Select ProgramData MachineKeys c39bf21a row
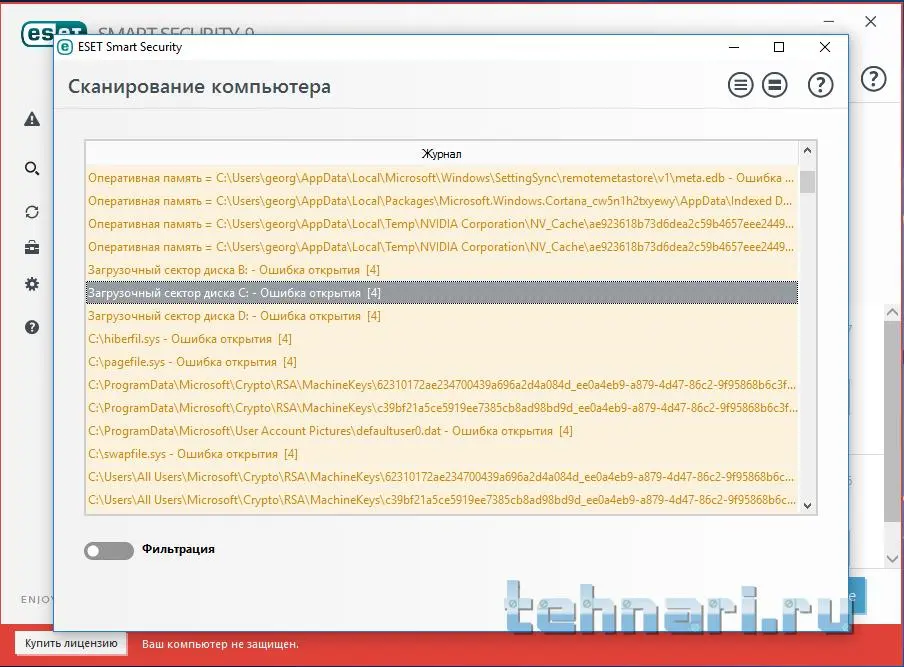This screenshot has width=904, height=667. click(442, 408)
